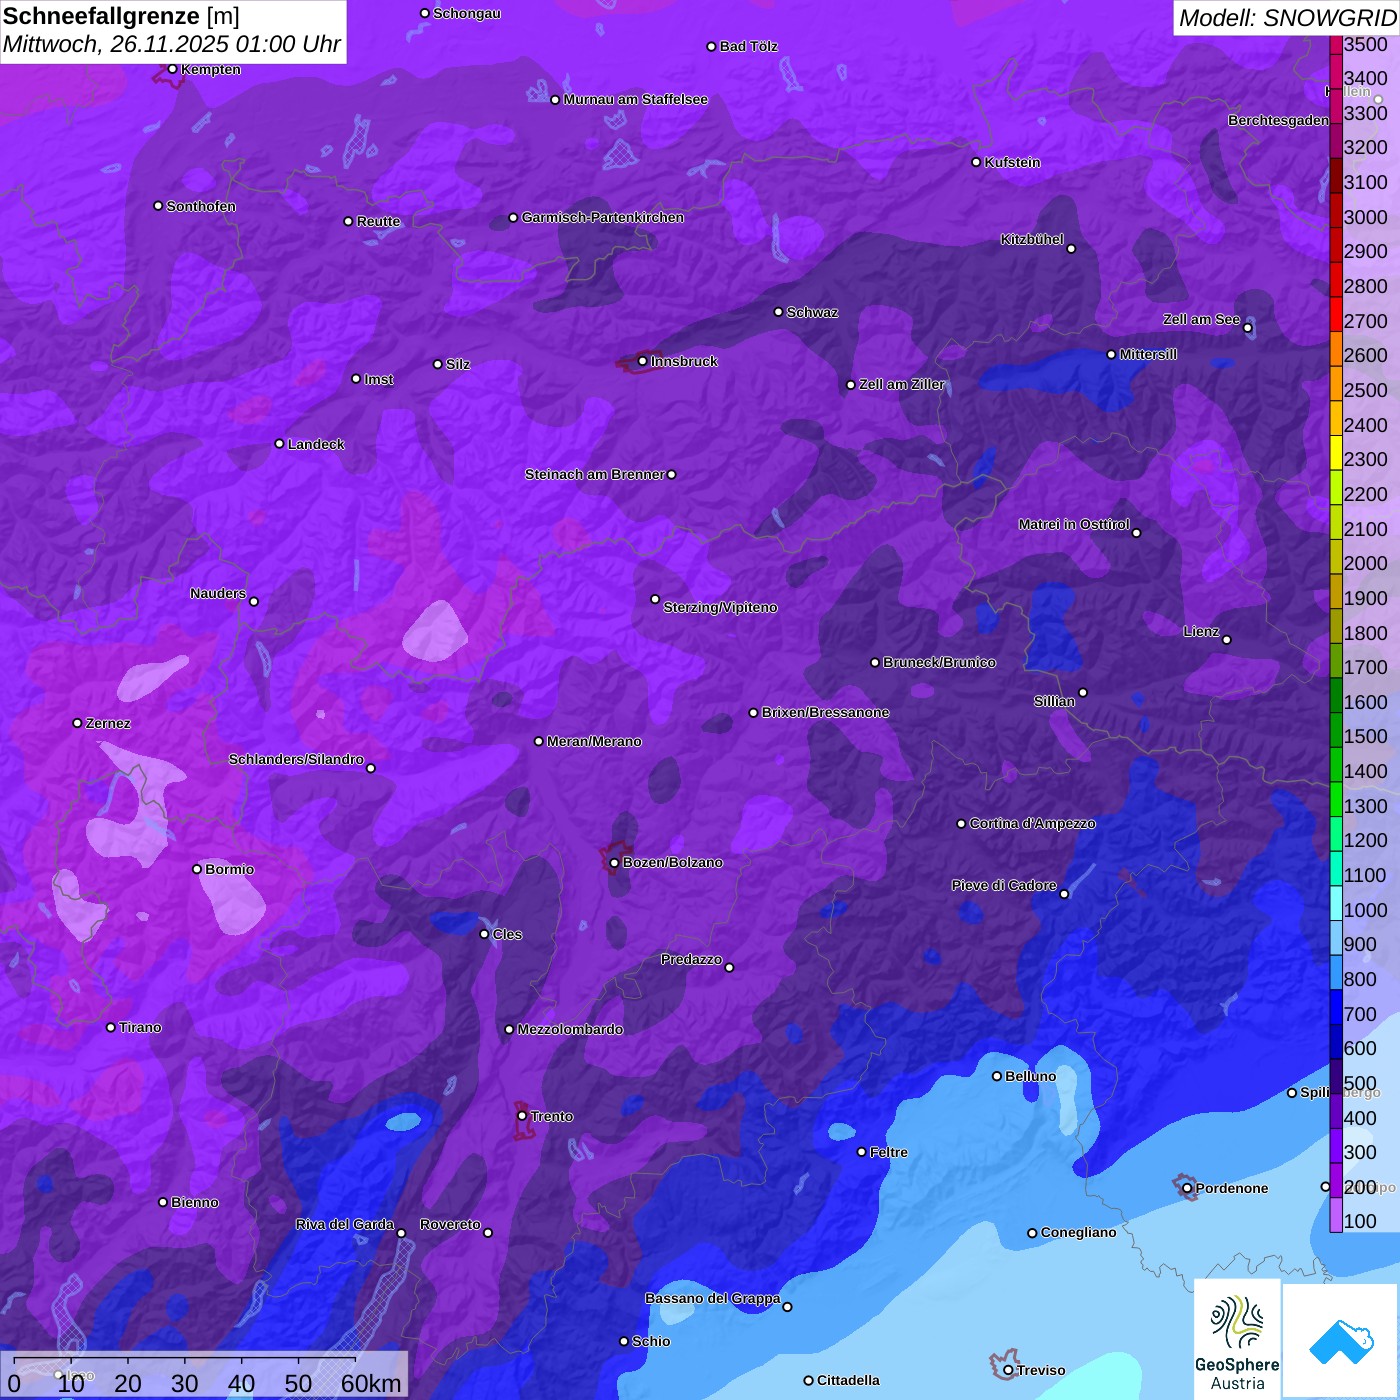Click the Lienz location dot

point(1227,640)
